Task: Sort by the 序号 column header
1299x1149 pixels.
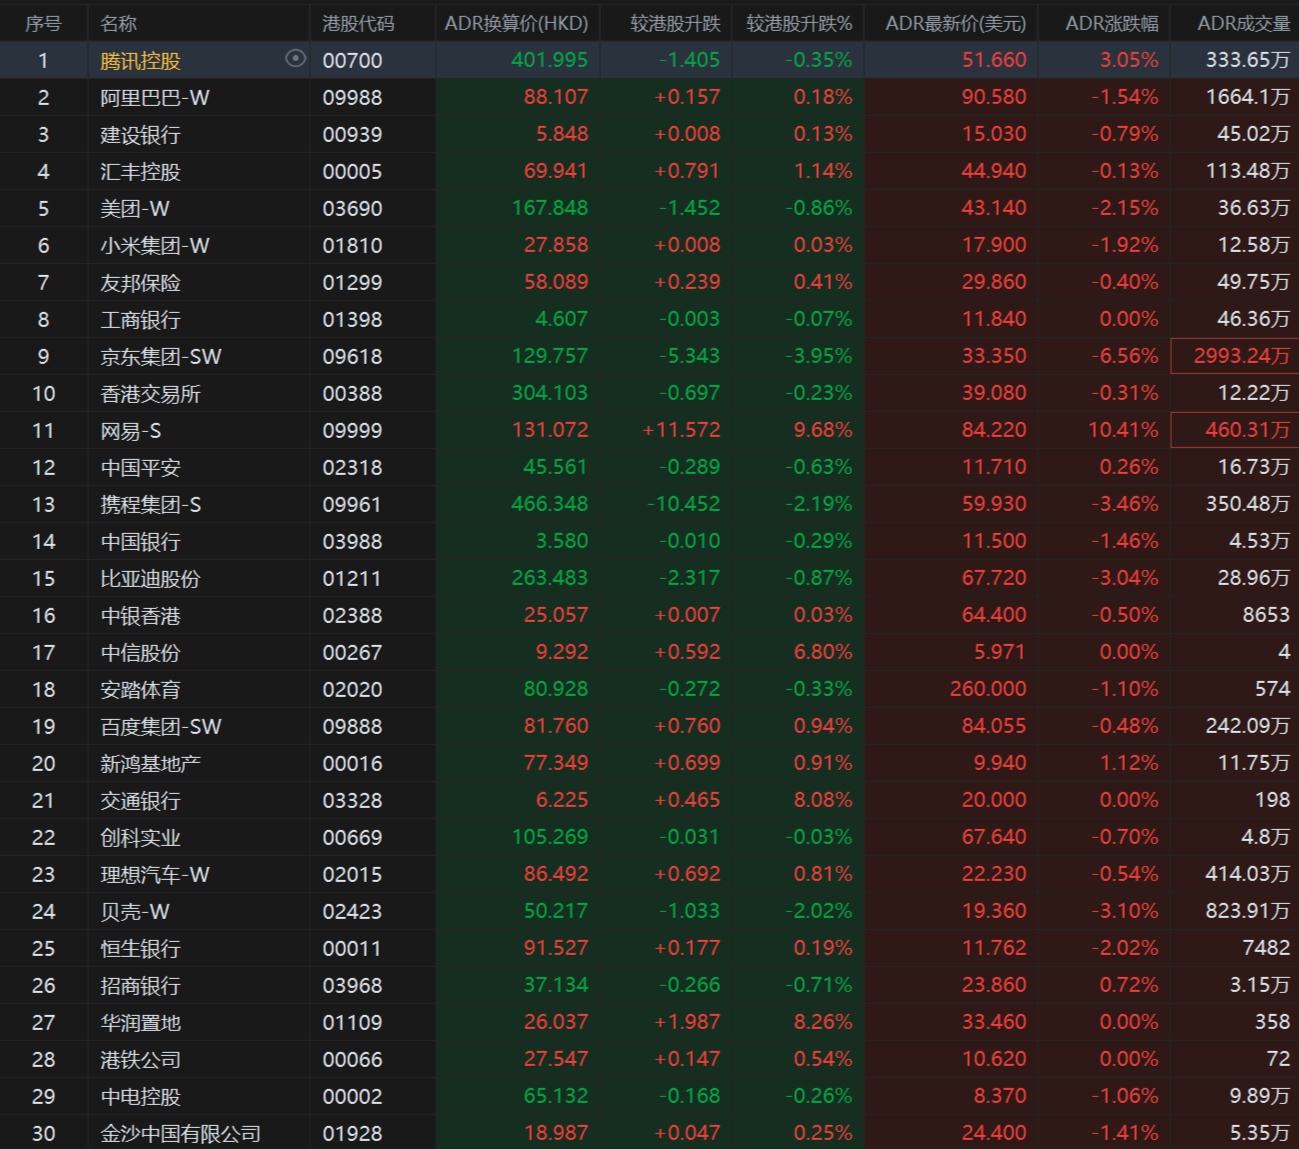Action: [x=43, y=23]
